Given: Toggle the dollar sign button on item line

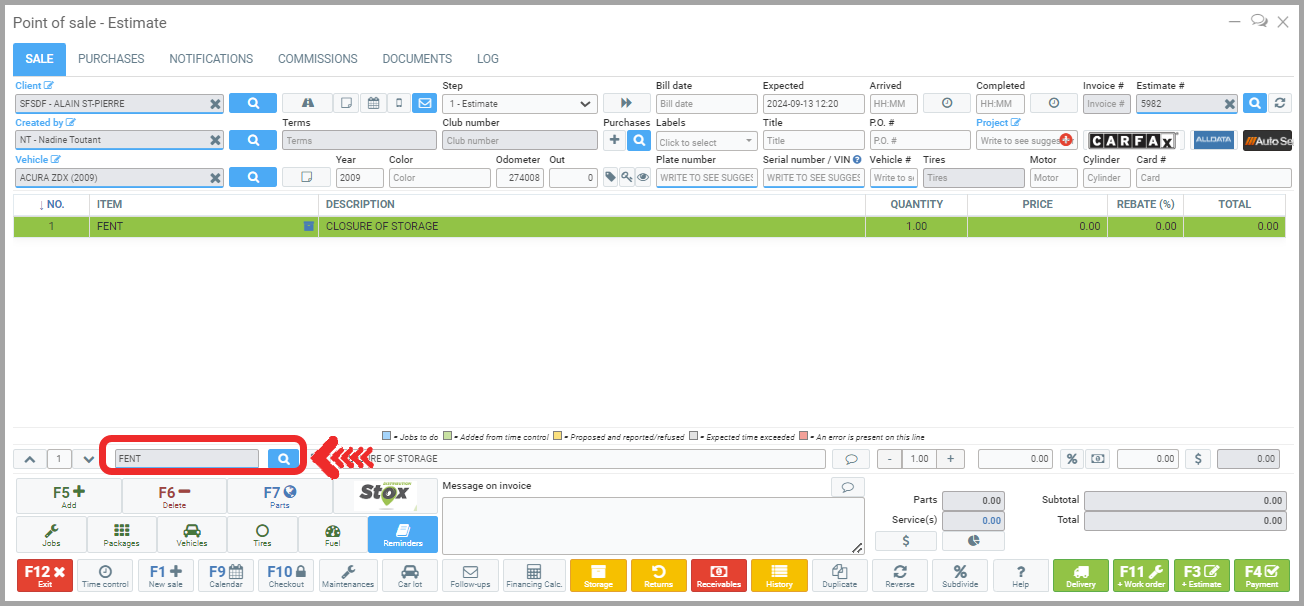Looking at the screenshot, I should [1199, 459].
